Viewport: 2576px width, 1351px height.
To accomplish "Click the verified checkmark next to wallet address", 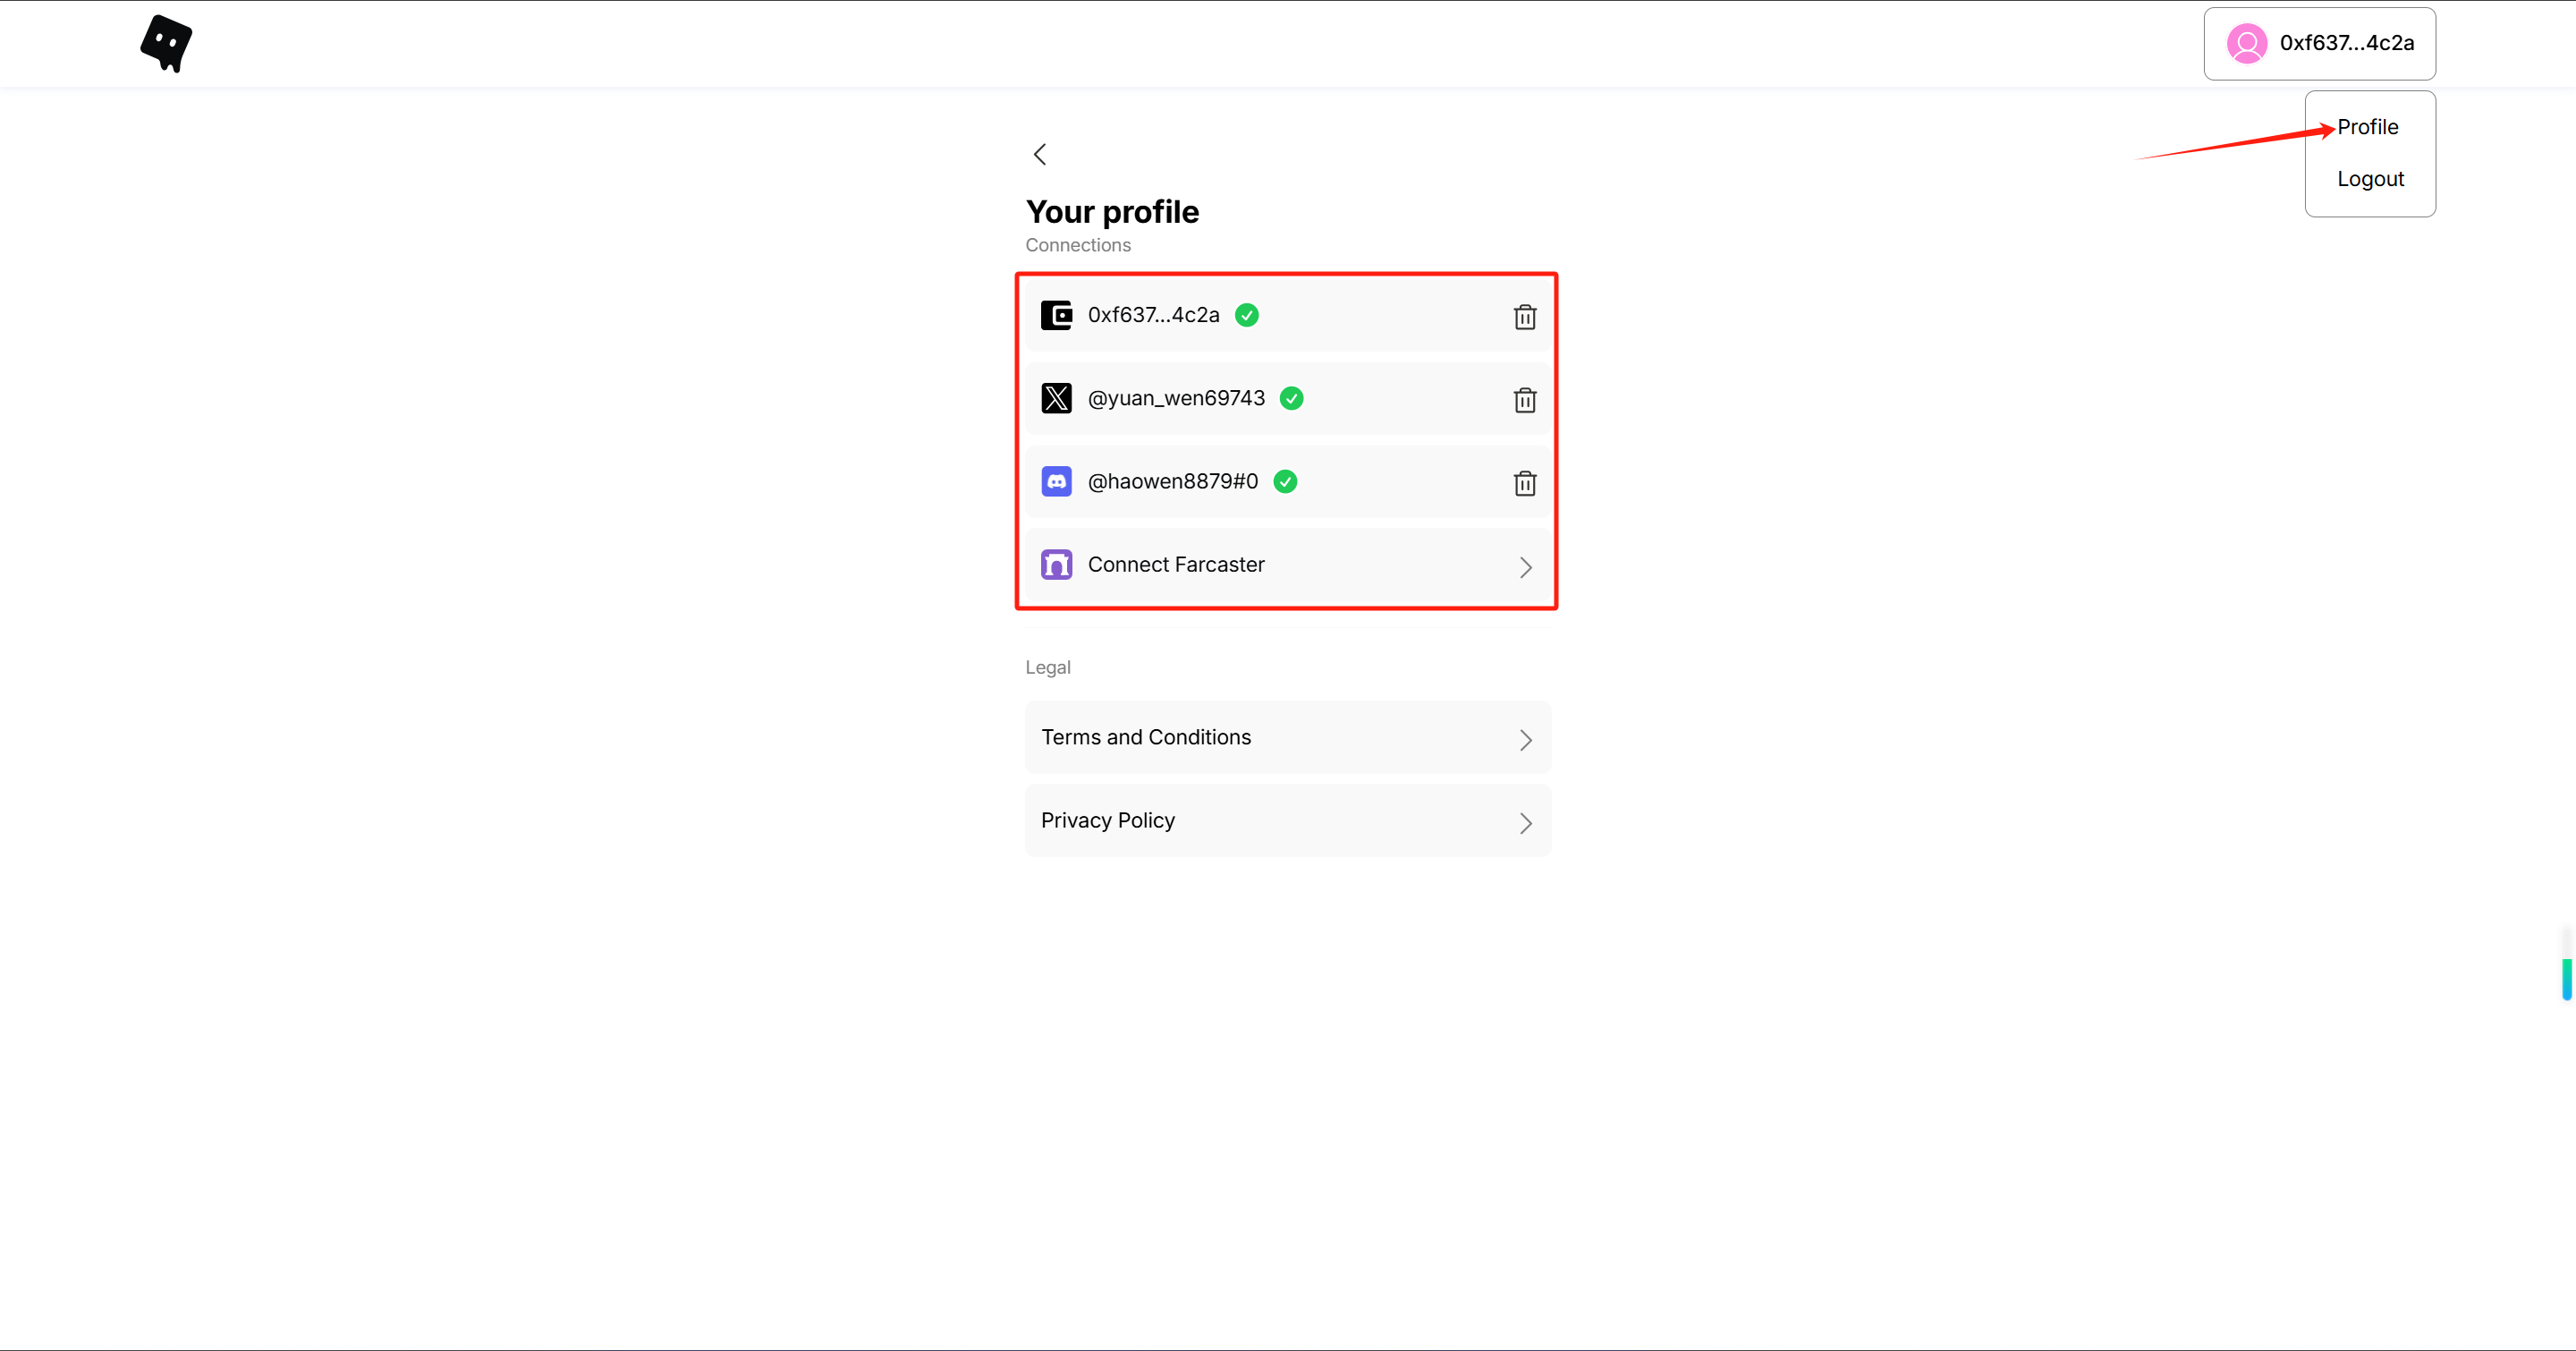I will coord(1246,315).
